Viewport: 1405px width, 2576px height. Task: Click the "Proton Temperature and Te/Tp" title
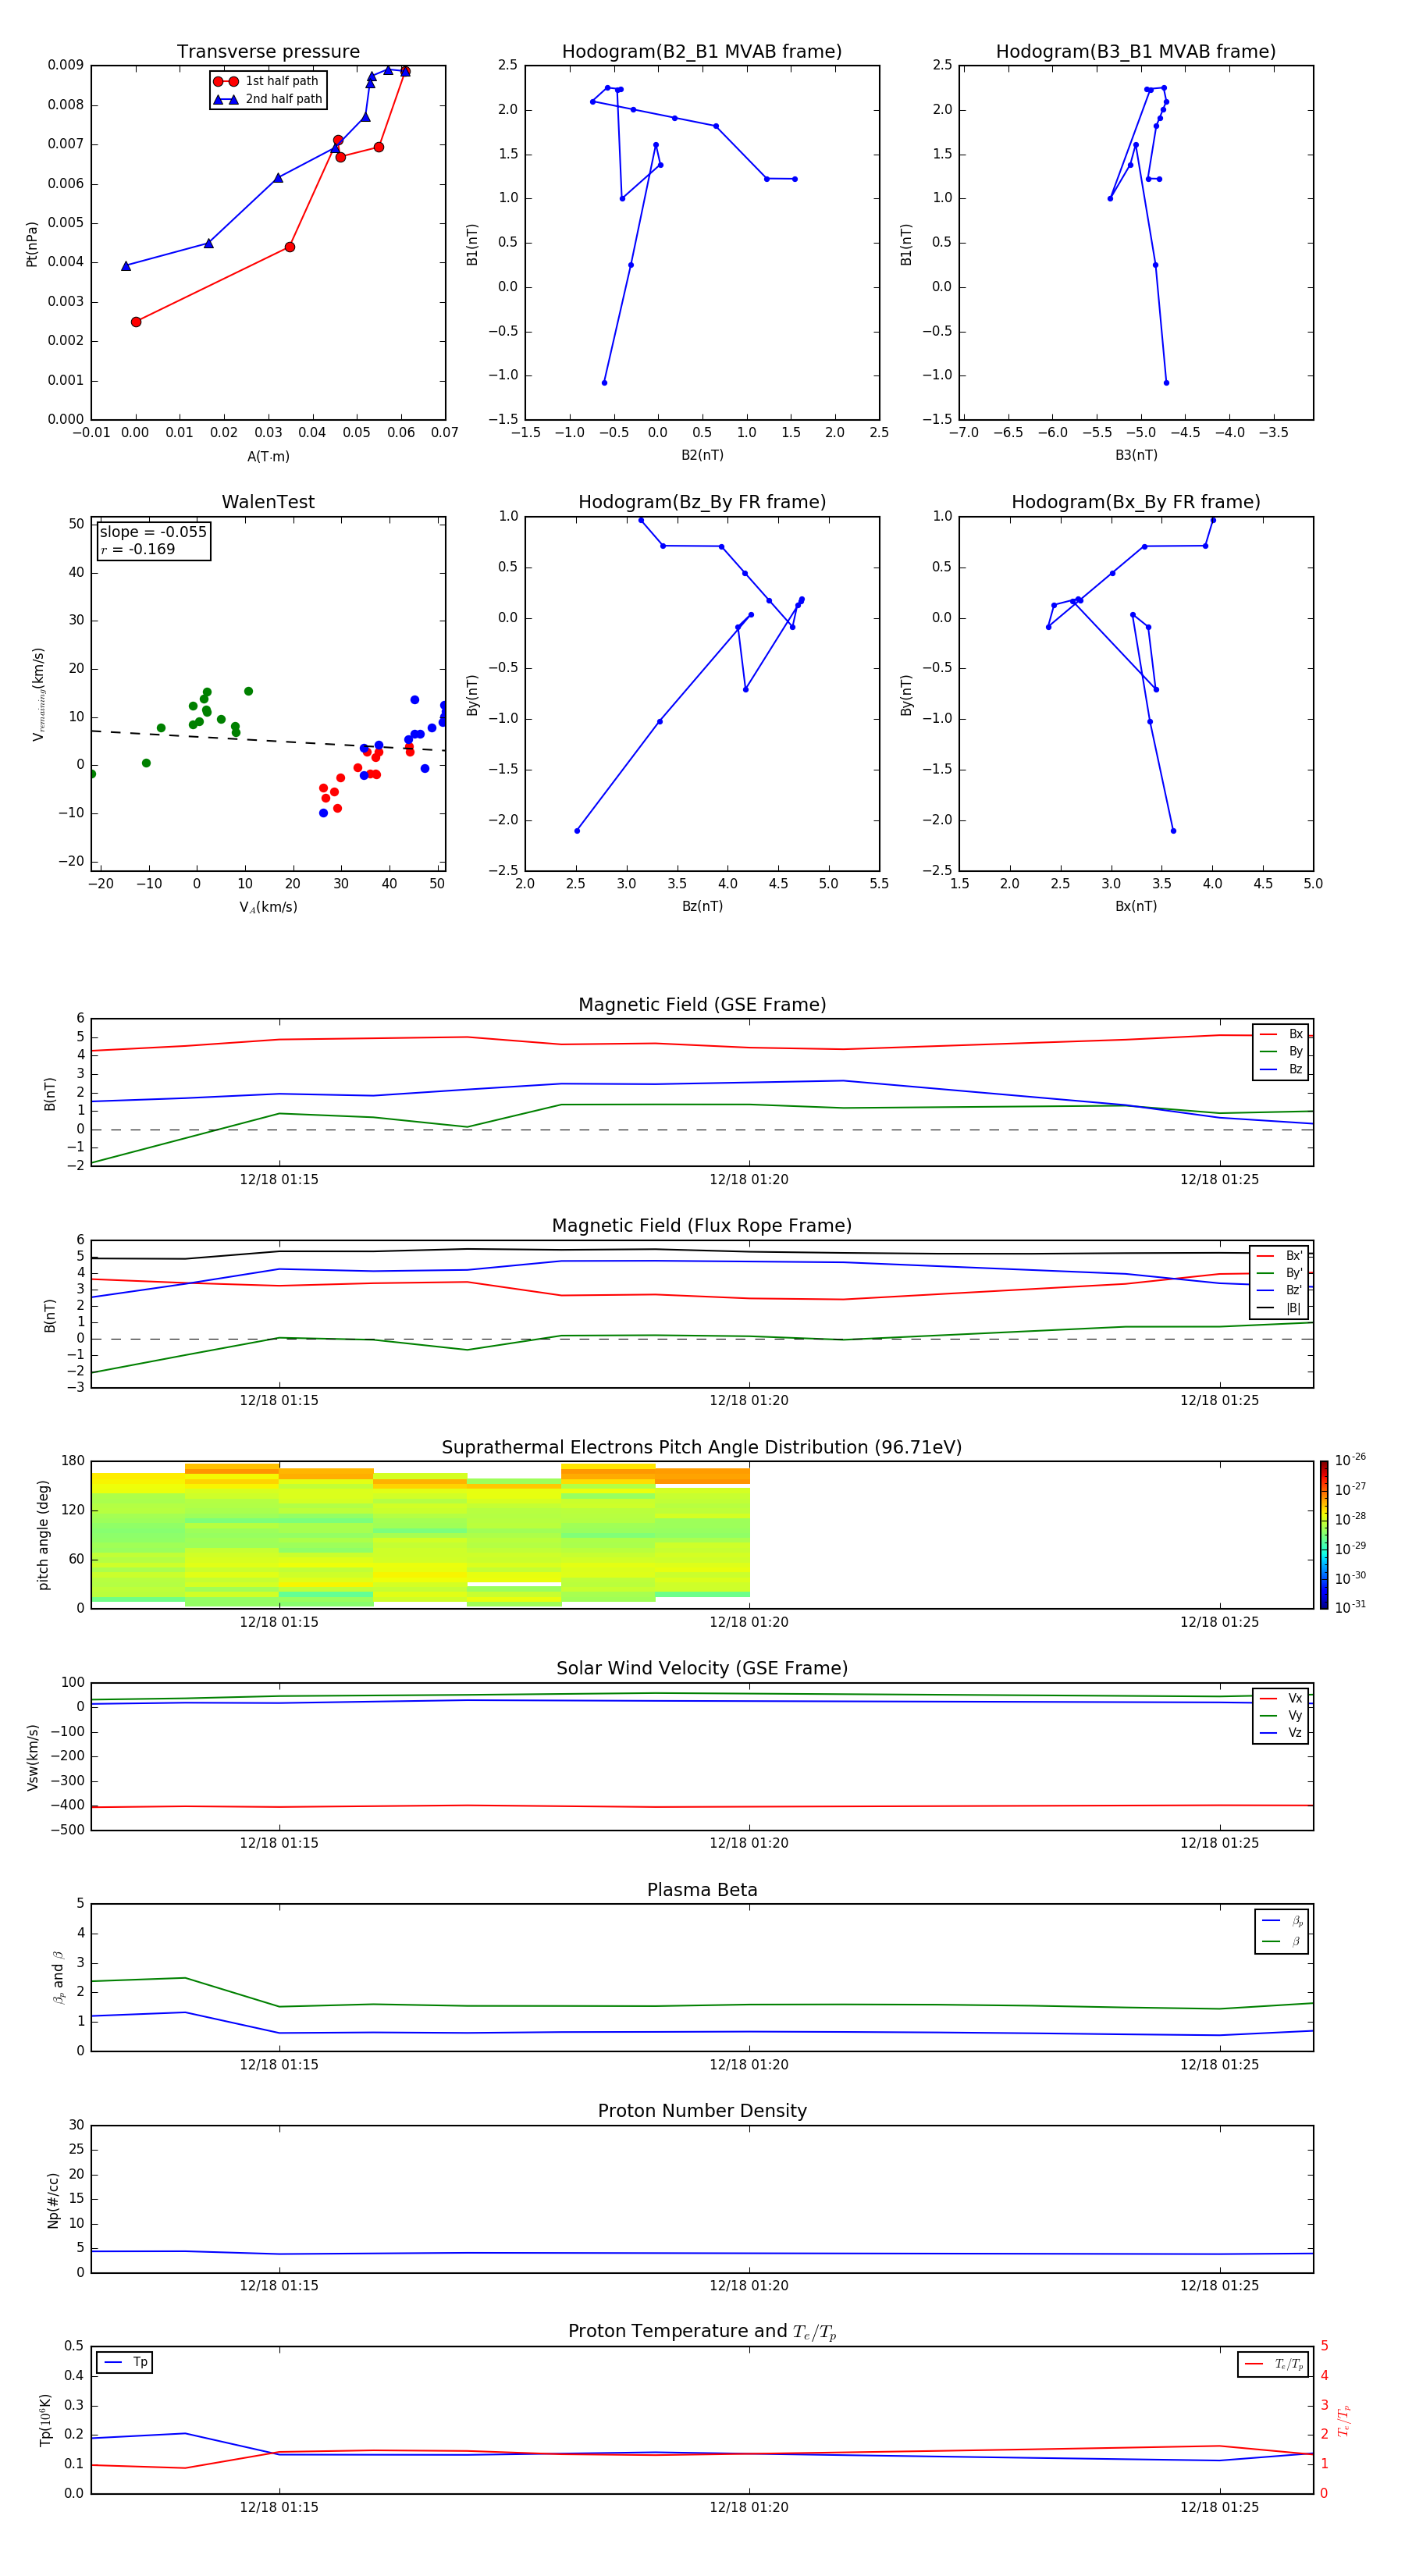click(702, 2332)
